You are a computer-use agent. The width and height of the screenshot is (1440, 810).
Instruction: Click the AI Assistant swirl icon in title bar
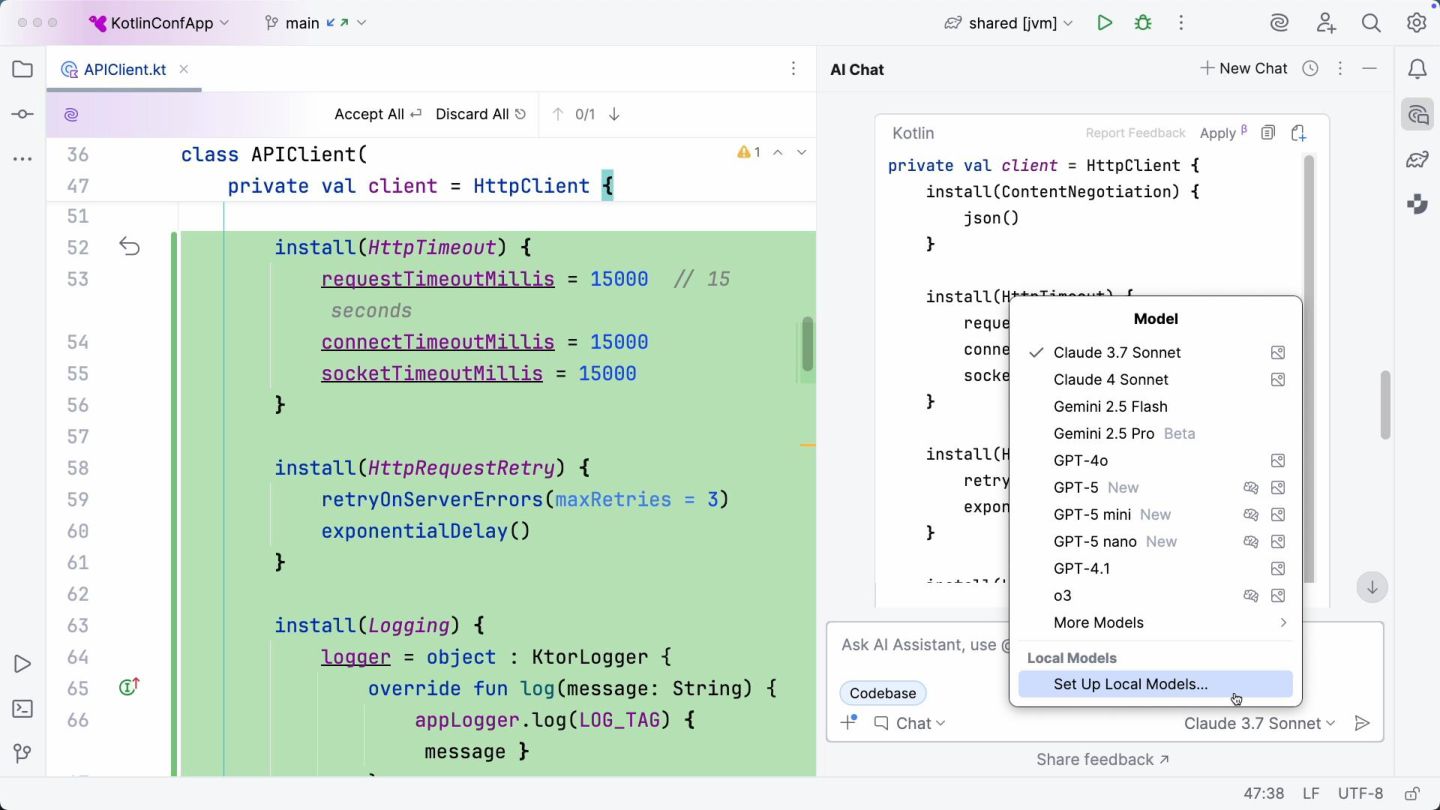(1279, 22)
